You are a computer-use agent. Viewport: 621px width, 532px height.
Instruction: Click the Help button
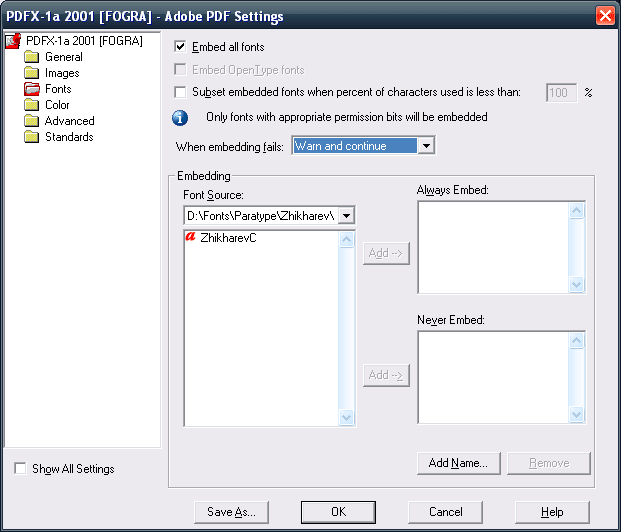[x=552, y=512]
